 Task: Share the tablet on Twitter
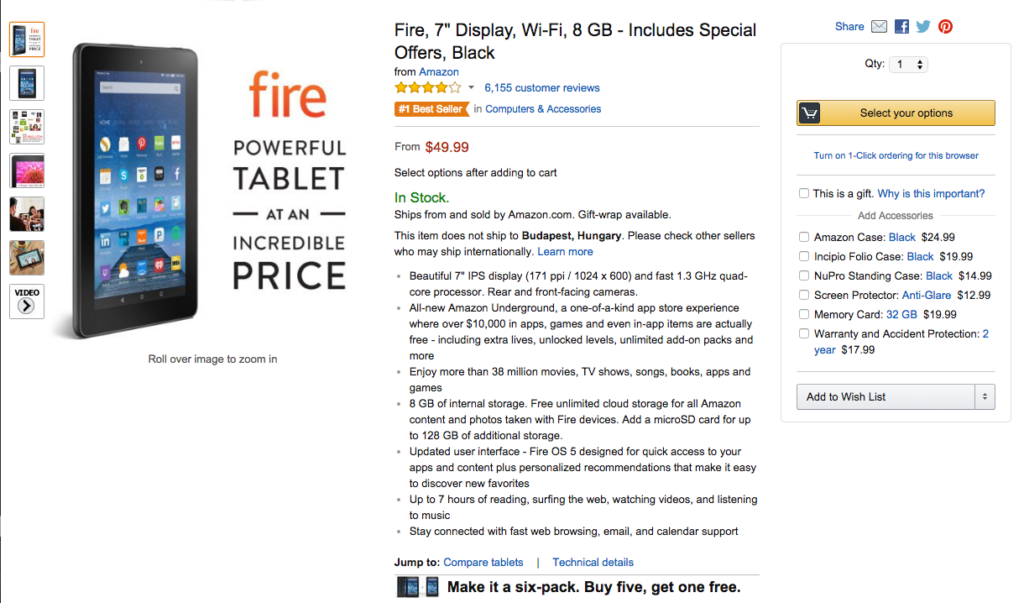pos(922,26)
